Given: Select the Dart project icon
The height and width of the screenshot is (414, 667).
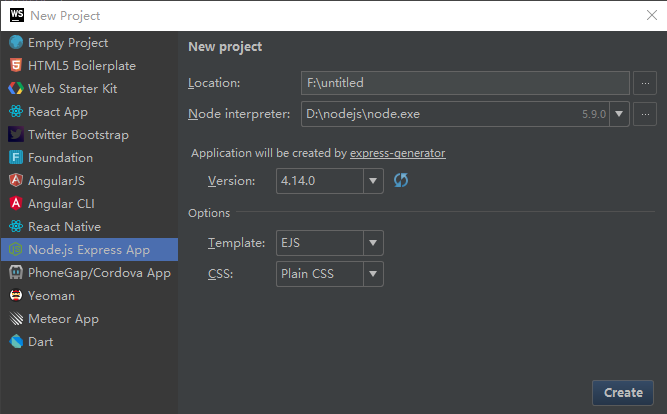Looking at the screenshot, I should pyautogui.click(x=16, y=342).
